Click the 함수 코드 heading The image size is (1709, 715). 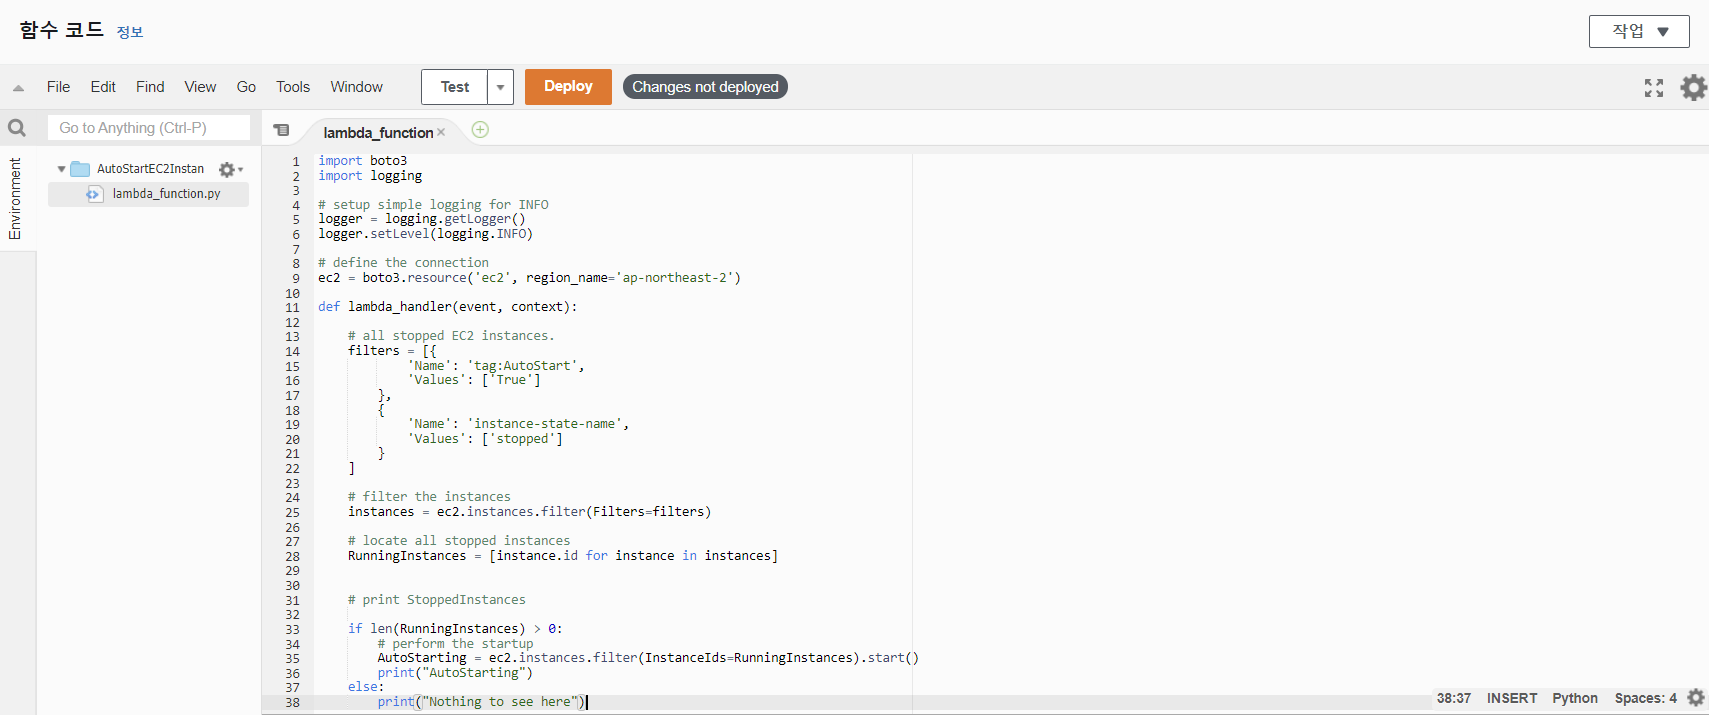click(62, 30)
